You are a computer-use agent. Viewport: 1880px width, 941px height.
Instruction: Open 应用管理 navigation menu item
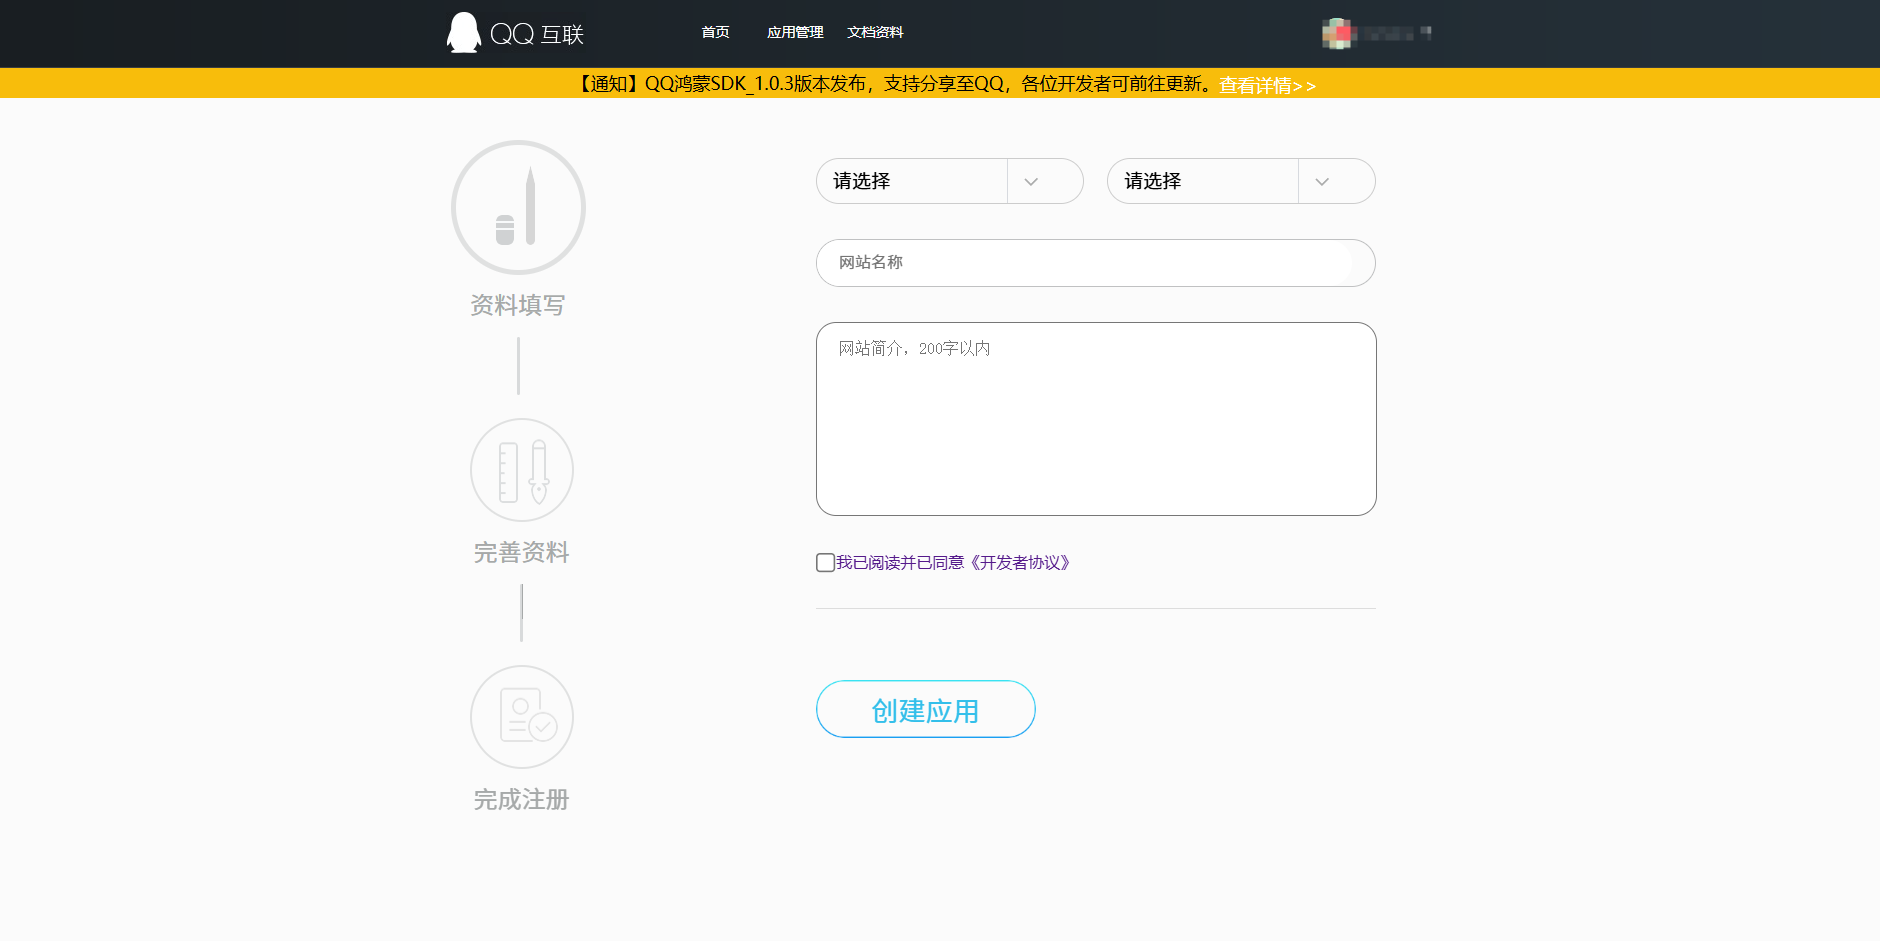795,33
